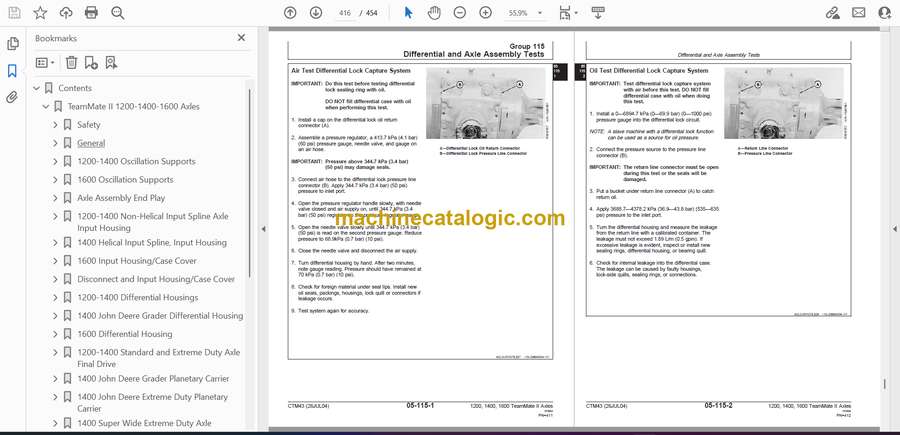
Task: Close the Bookmarks panel
Action: 241,38
